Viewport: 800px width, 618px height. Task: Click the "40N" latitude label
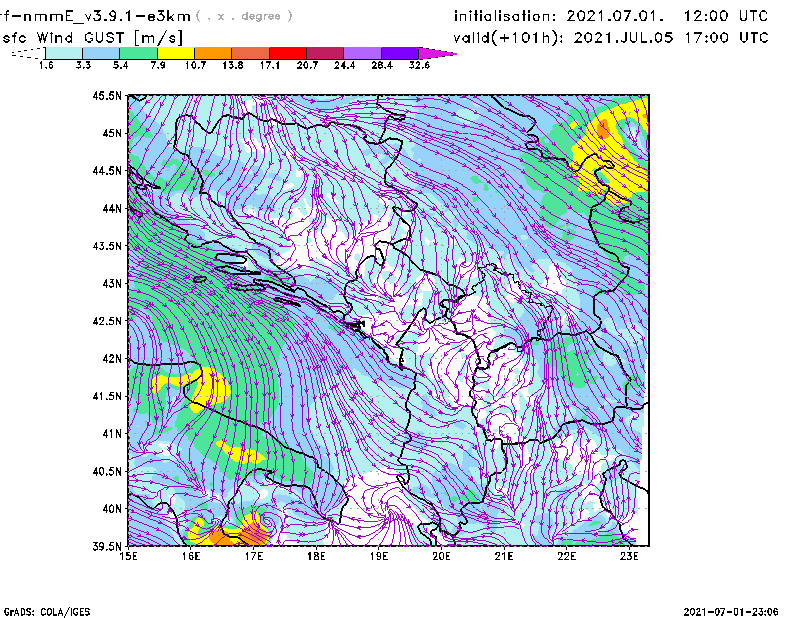[x=112, y=509]
